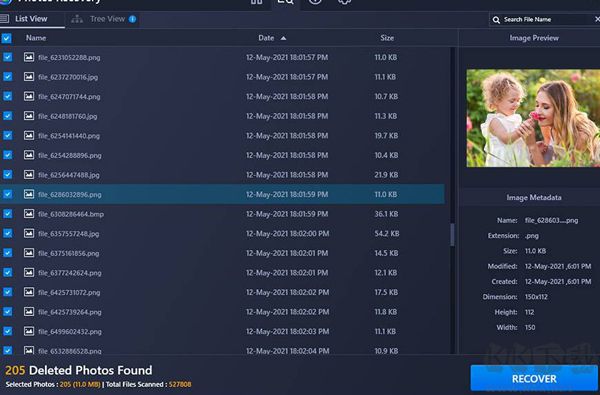600x395 pixels.
Task: Switch to the Tree View tab
Action: 107,19
